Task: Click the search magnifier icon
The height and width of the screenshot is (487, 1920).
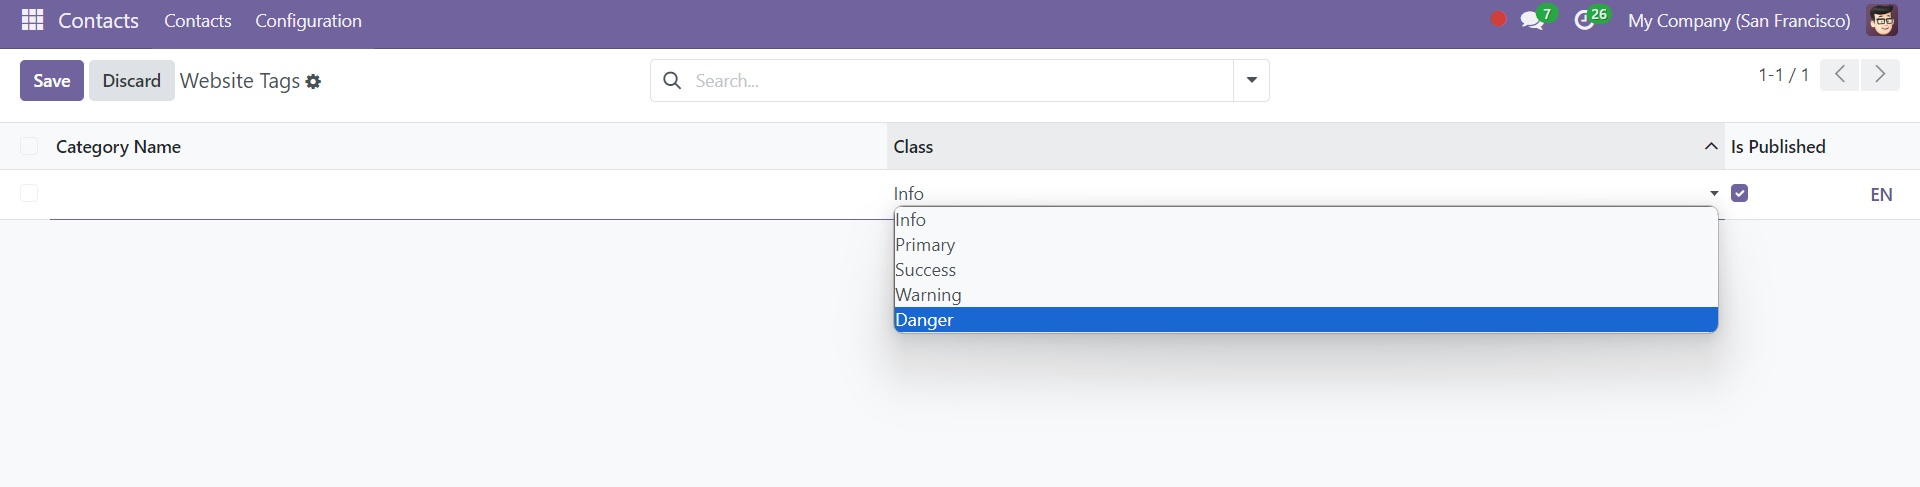Action: (673, 80)
